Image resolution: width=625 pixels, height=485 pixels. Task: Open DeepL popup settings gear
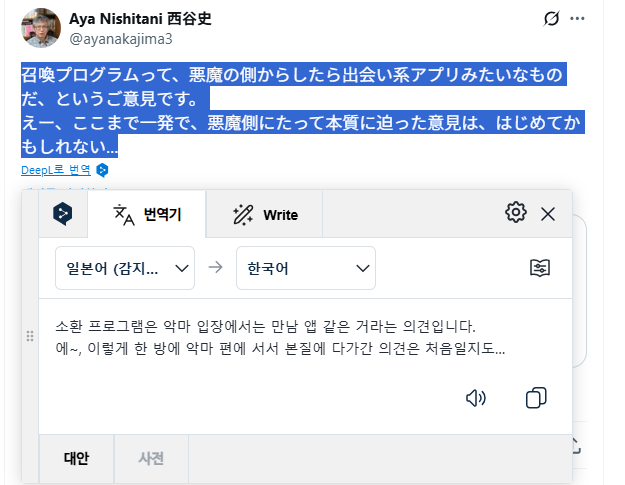click(516, 212)
